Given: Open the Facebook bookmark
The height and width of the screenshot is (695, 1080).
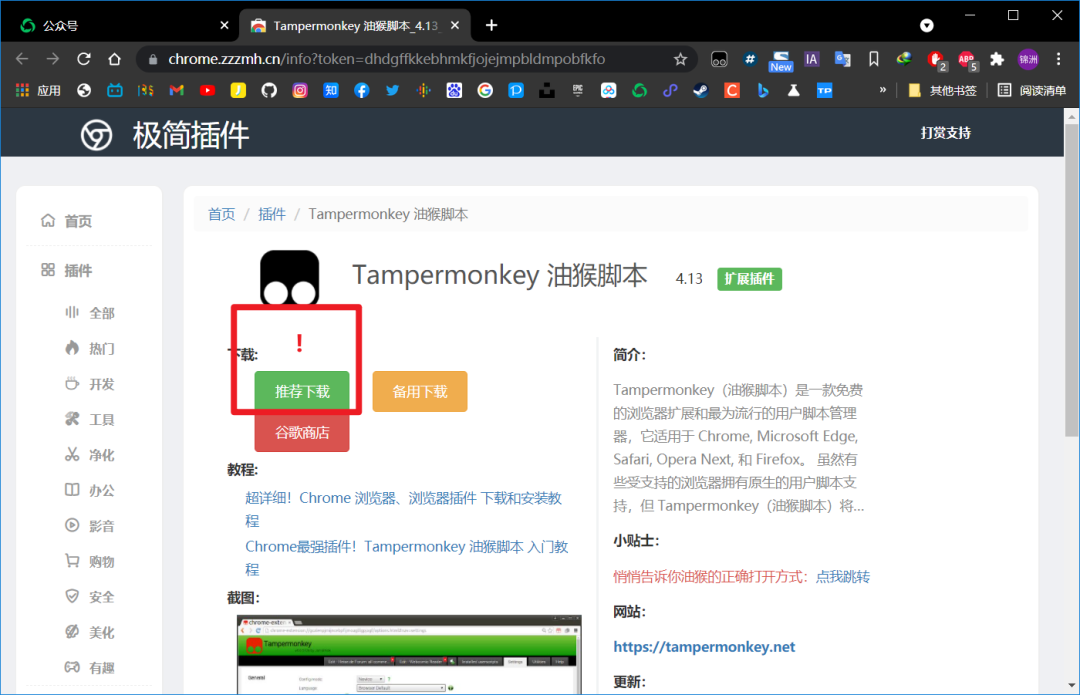Looking at the screenshot, I should click(362, 90).
